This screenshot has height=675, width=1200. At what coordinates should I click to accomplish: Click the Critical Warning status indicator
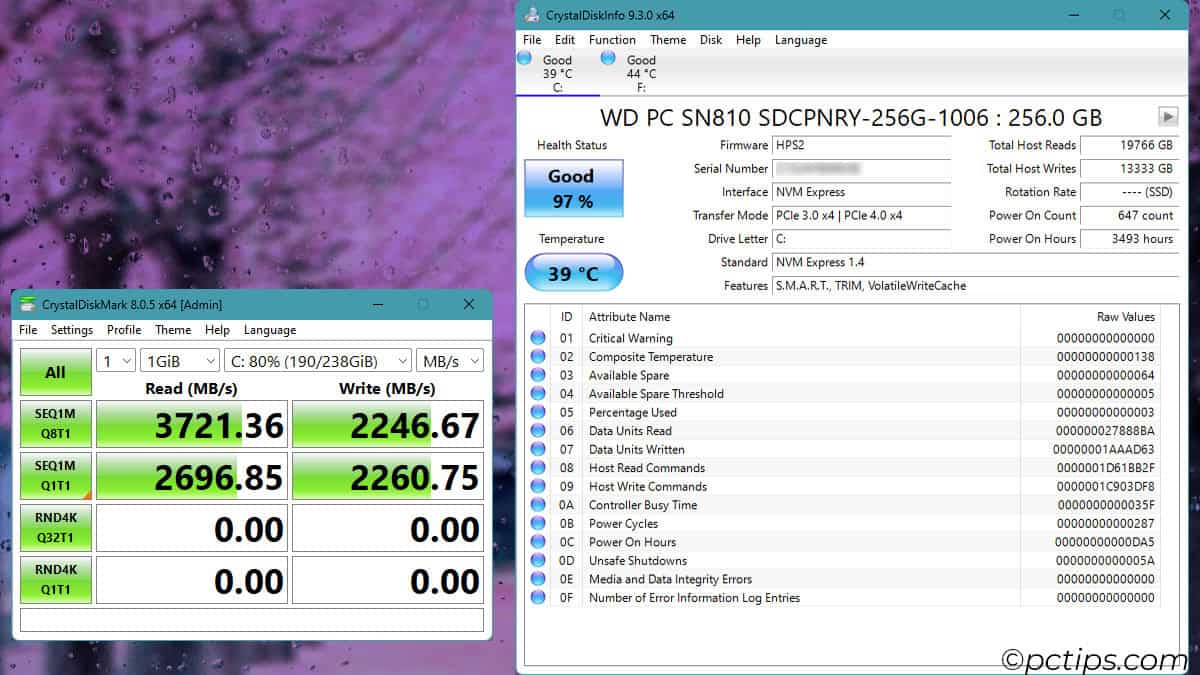click(x=538, y=338)
